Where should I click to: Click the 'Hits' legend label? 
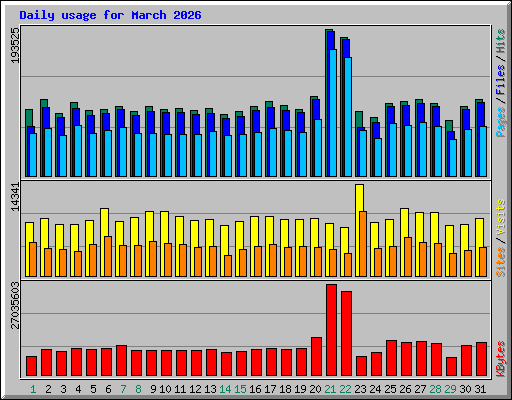[x=501, y=41]
